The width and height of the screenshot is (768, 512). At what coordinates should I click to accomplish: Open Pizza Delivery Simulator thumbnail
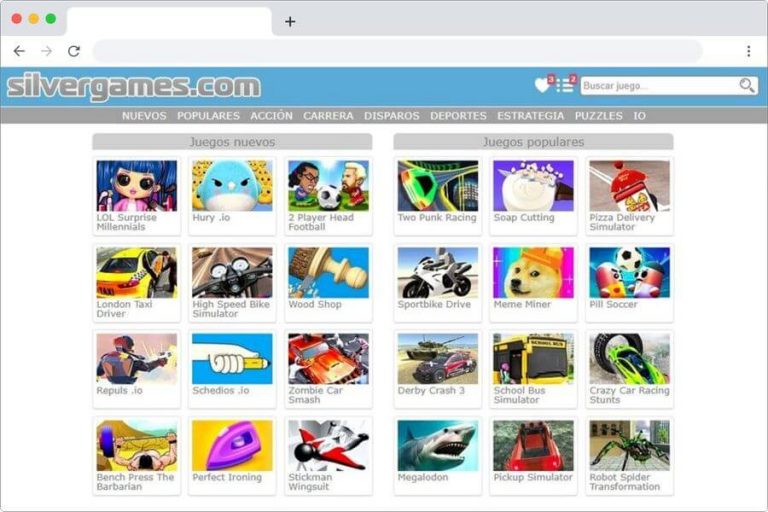(629, 186)
